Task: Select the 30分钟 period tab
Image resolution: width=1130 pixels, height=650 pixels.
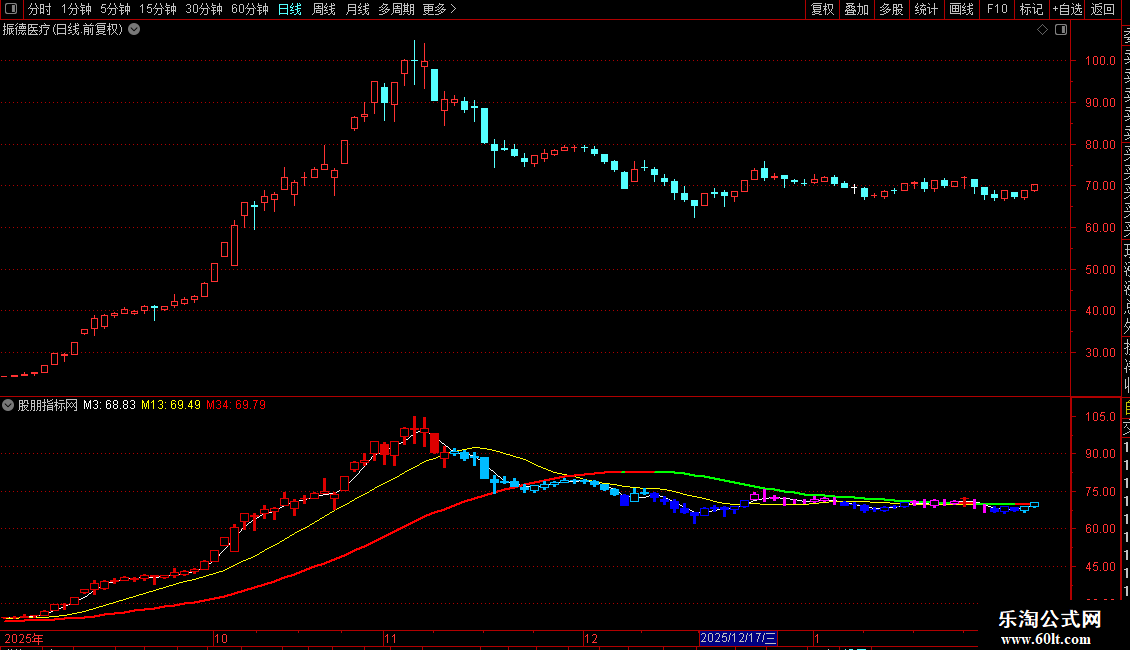Action: pyautogui.click(x=204, y=9)
